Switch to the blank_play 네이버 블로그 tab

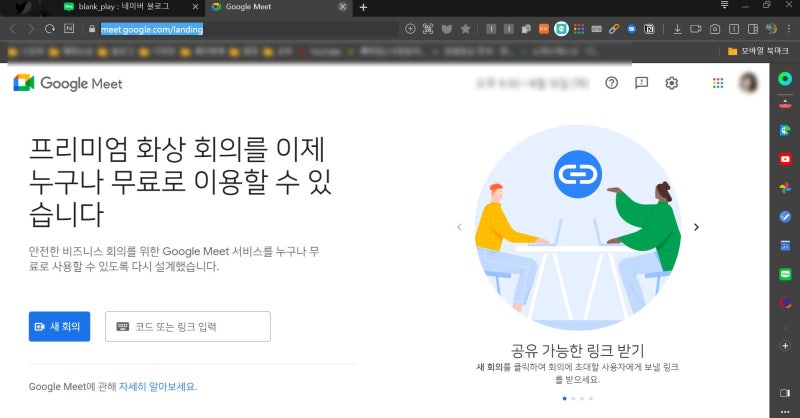pyautogui.click(x=131, y=7)
